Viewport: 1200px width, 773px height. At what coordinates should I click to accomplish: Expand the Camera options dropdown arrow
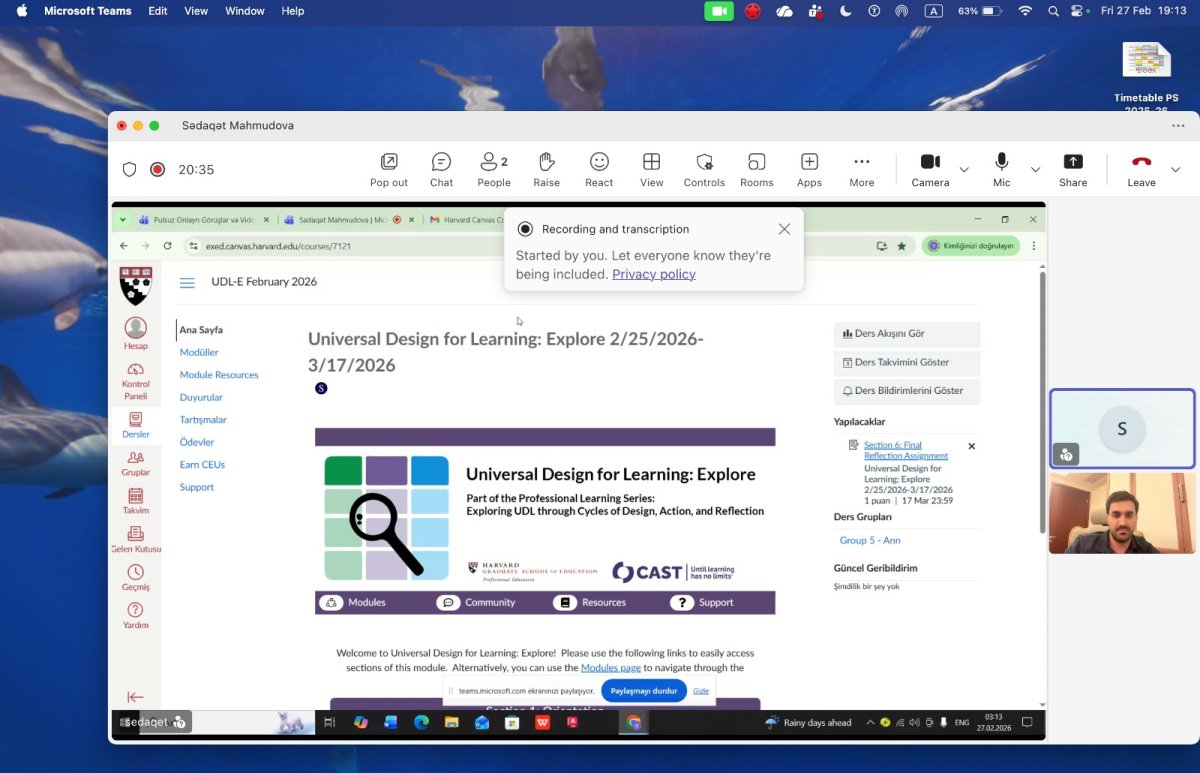click(x=964, y=170)
